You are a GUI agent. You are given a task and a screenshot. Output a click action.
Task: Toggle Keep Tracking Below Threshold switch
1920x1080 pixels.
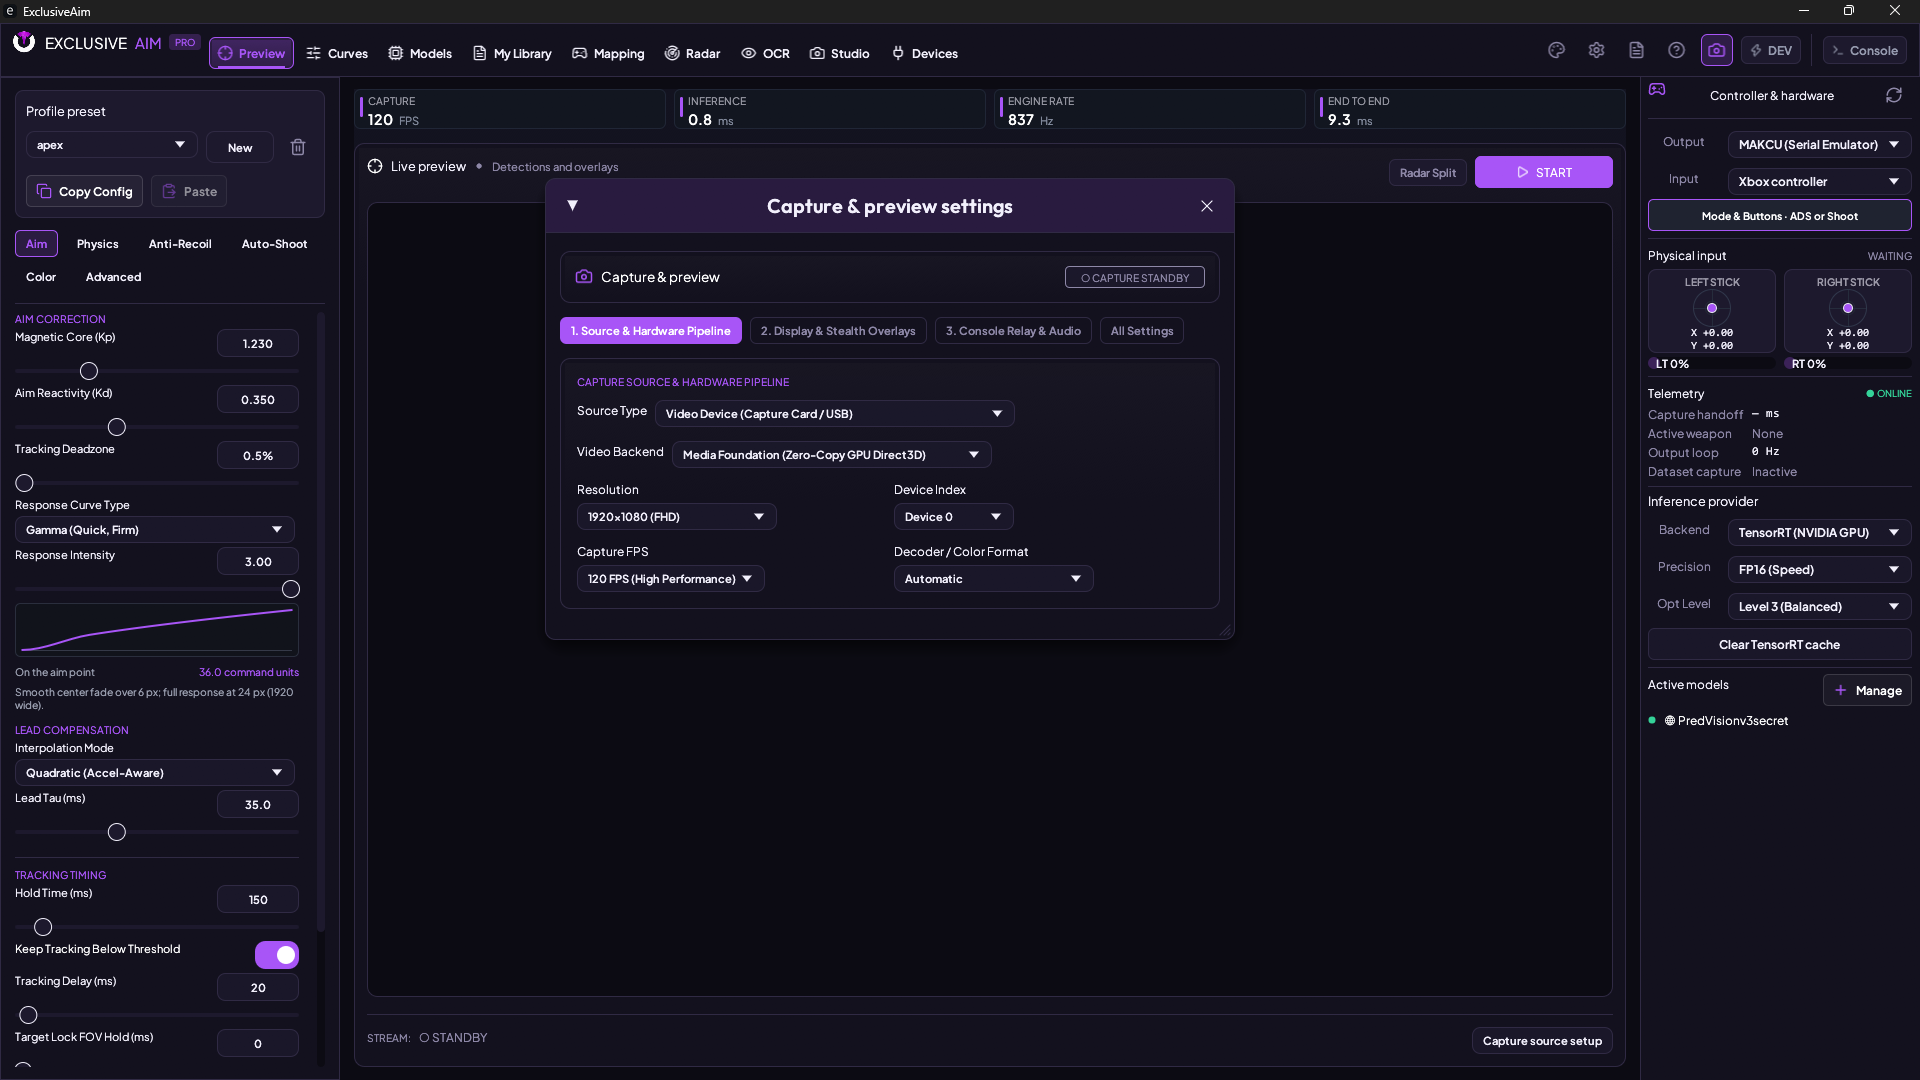277,955
